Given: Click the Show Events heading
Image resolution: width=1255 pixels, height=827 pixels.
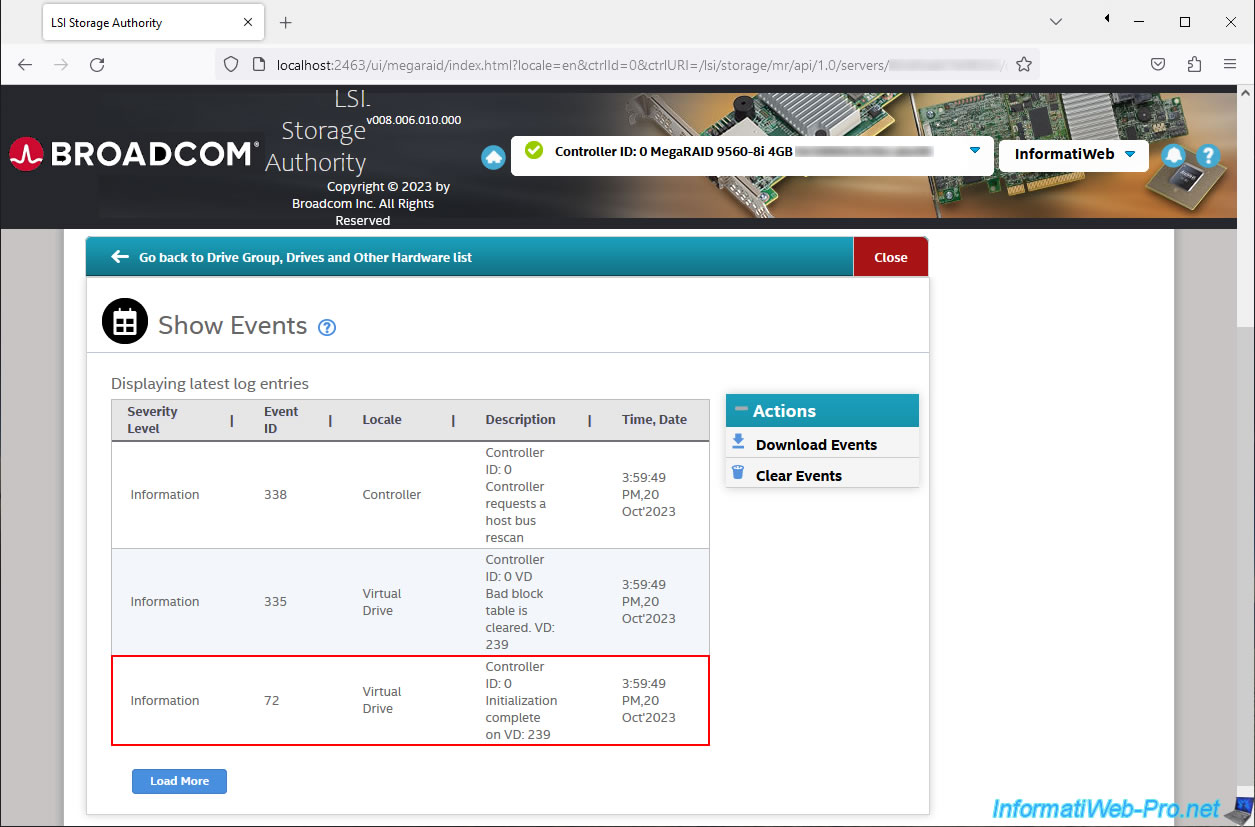Looking at the screenshot, I should coord(232,325).
